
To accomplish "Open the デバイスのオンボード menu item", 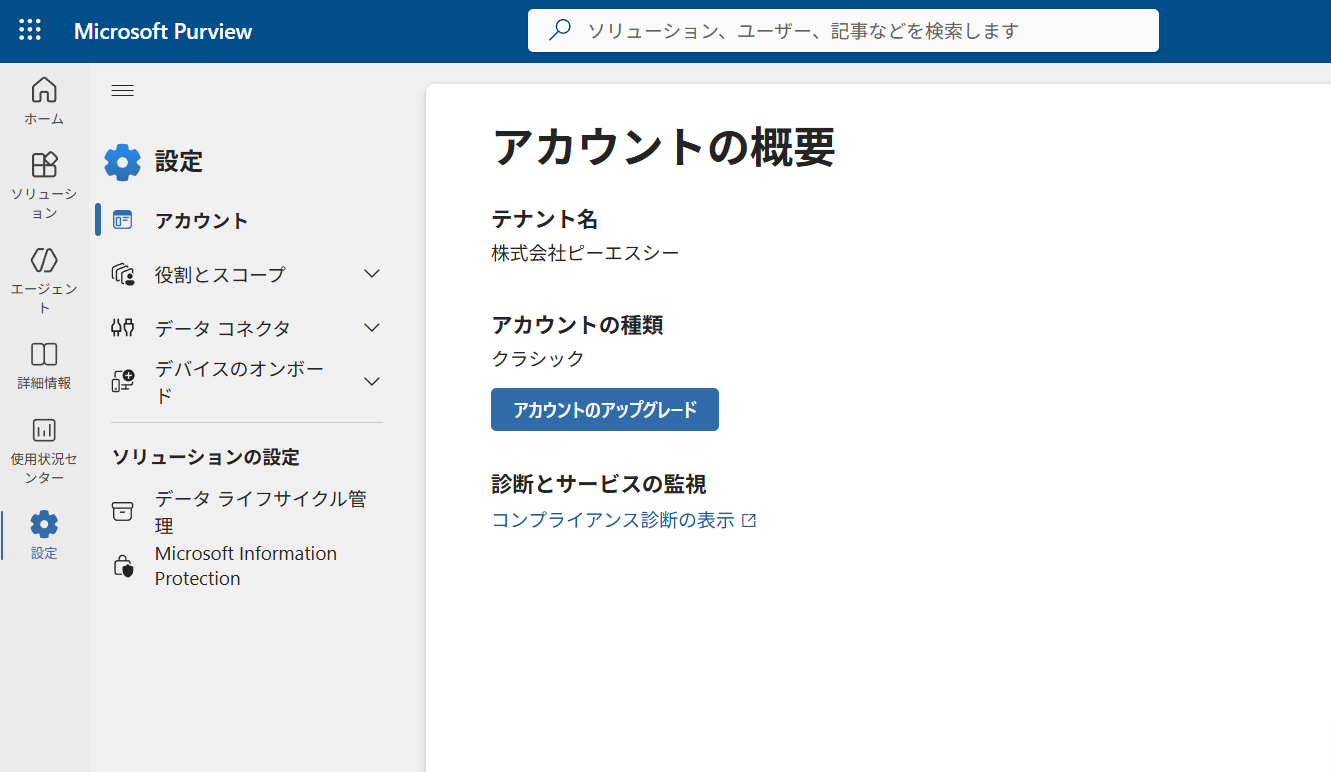I will [241, 382].
